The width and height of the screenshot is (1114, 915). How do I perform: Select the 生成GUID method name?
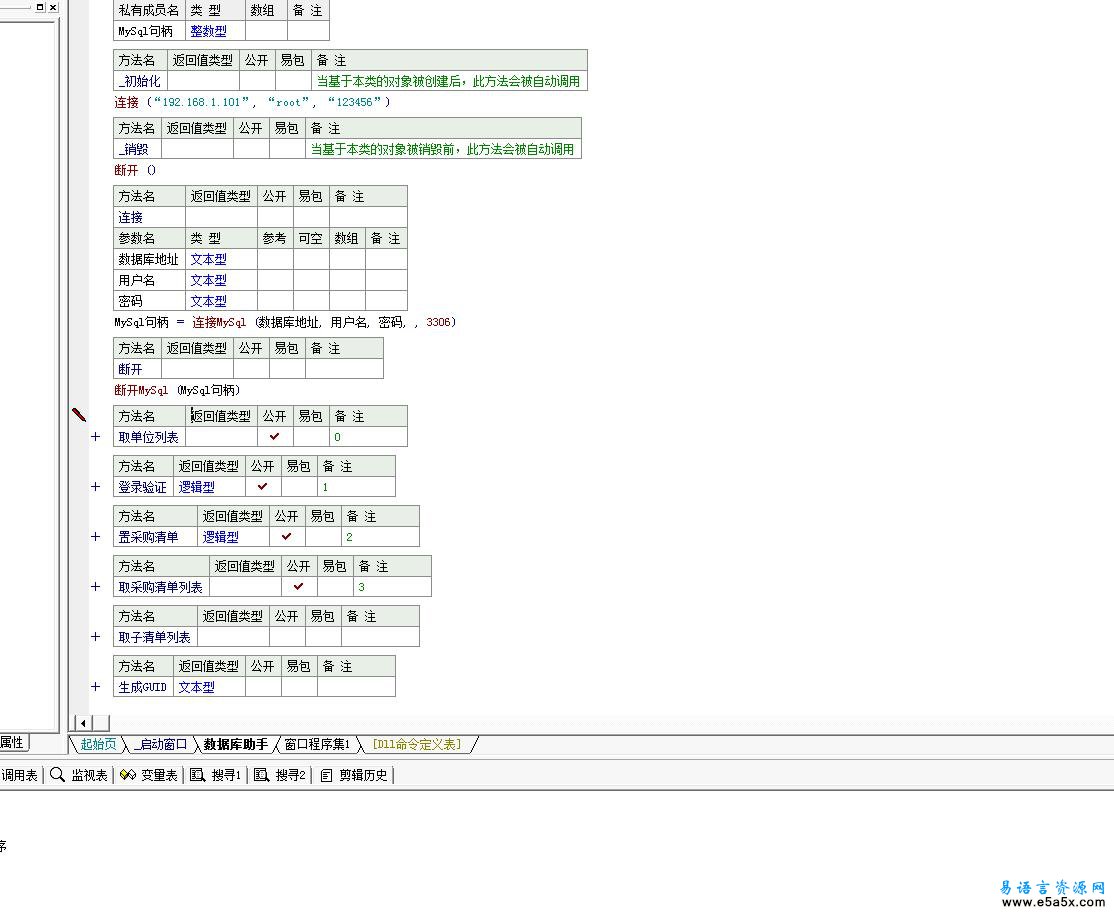143,686
